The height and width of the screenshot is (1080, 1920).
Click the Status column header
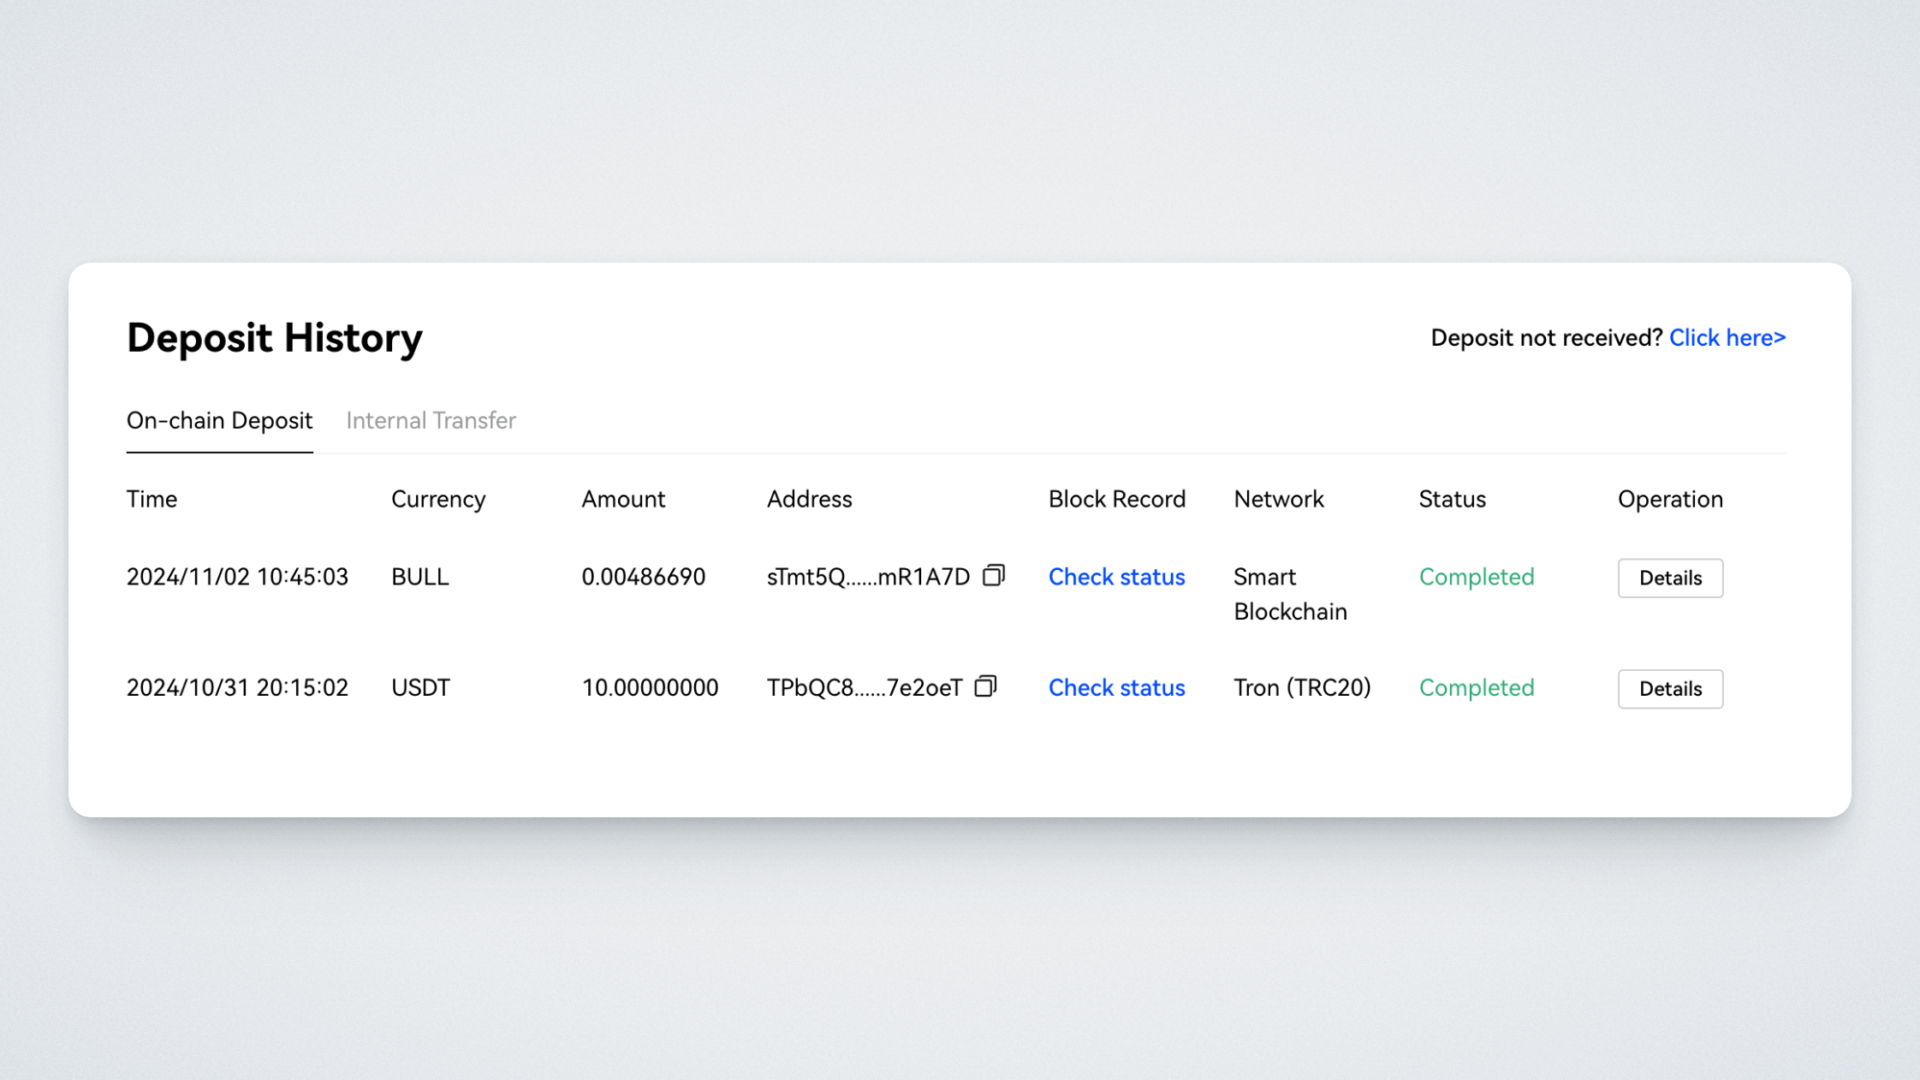[1452, 499]
